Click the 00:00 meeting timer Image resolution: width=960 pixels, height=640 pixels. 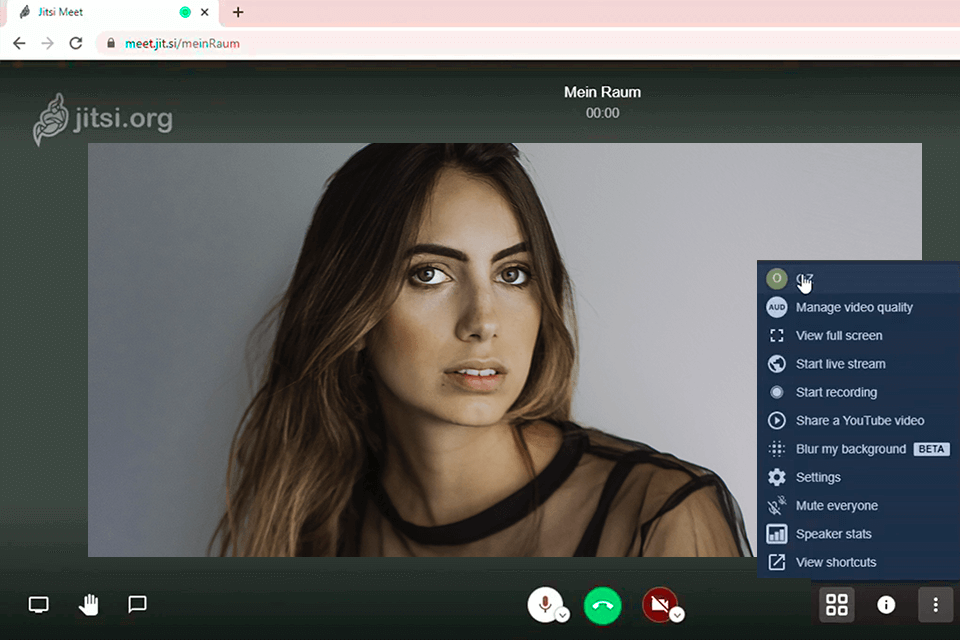602,113
